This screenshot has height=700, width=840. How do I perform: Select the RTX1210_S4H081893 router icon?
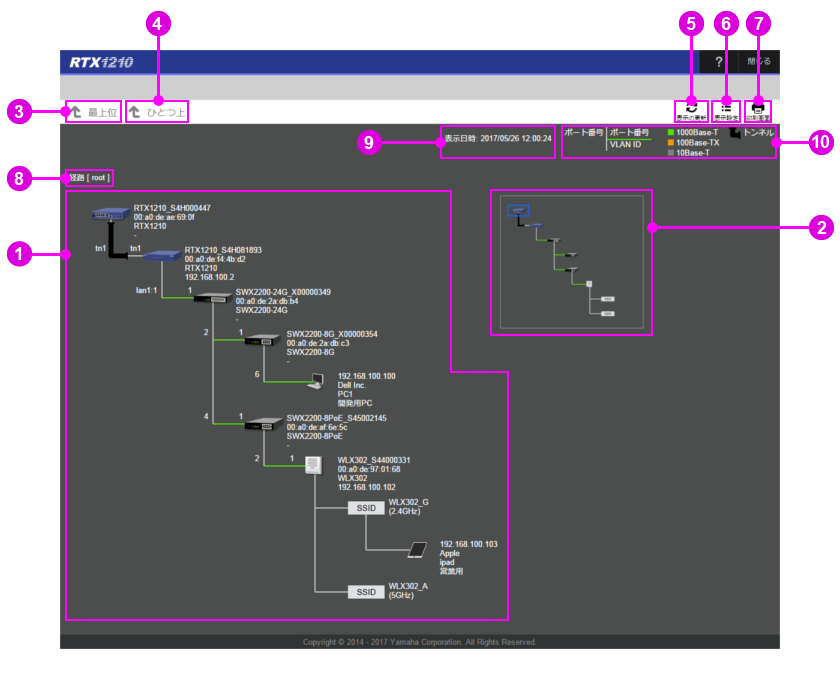(159, 256)
